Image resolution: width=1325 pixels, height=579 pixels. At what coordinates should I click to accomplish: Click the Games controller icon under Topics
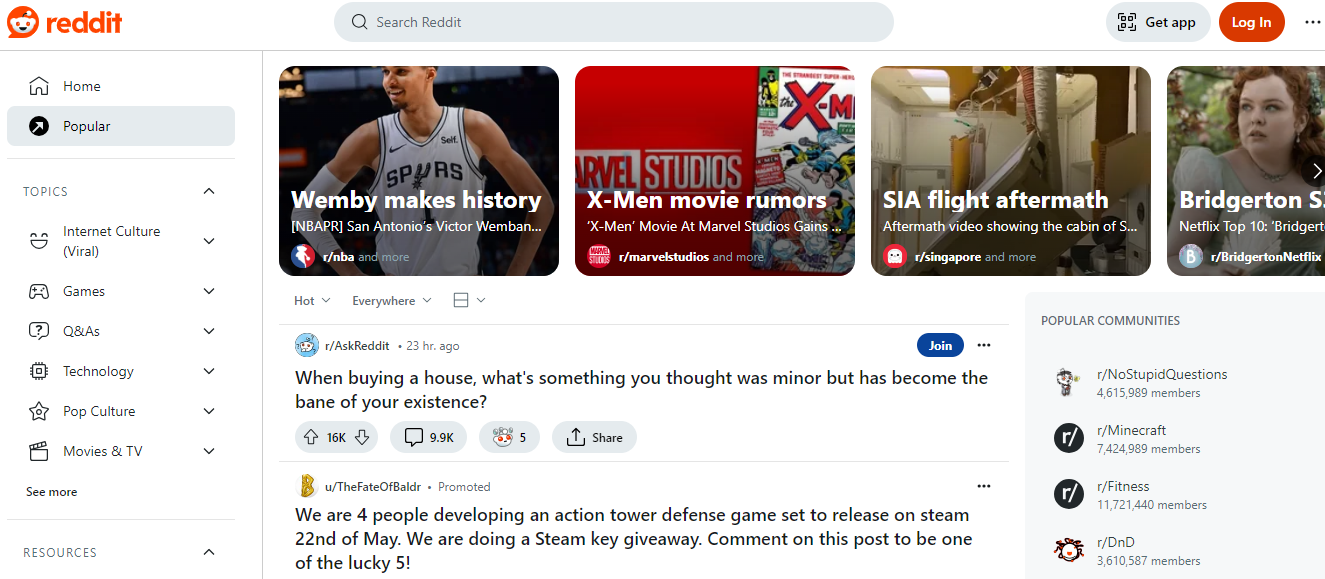tap(38, 290)
